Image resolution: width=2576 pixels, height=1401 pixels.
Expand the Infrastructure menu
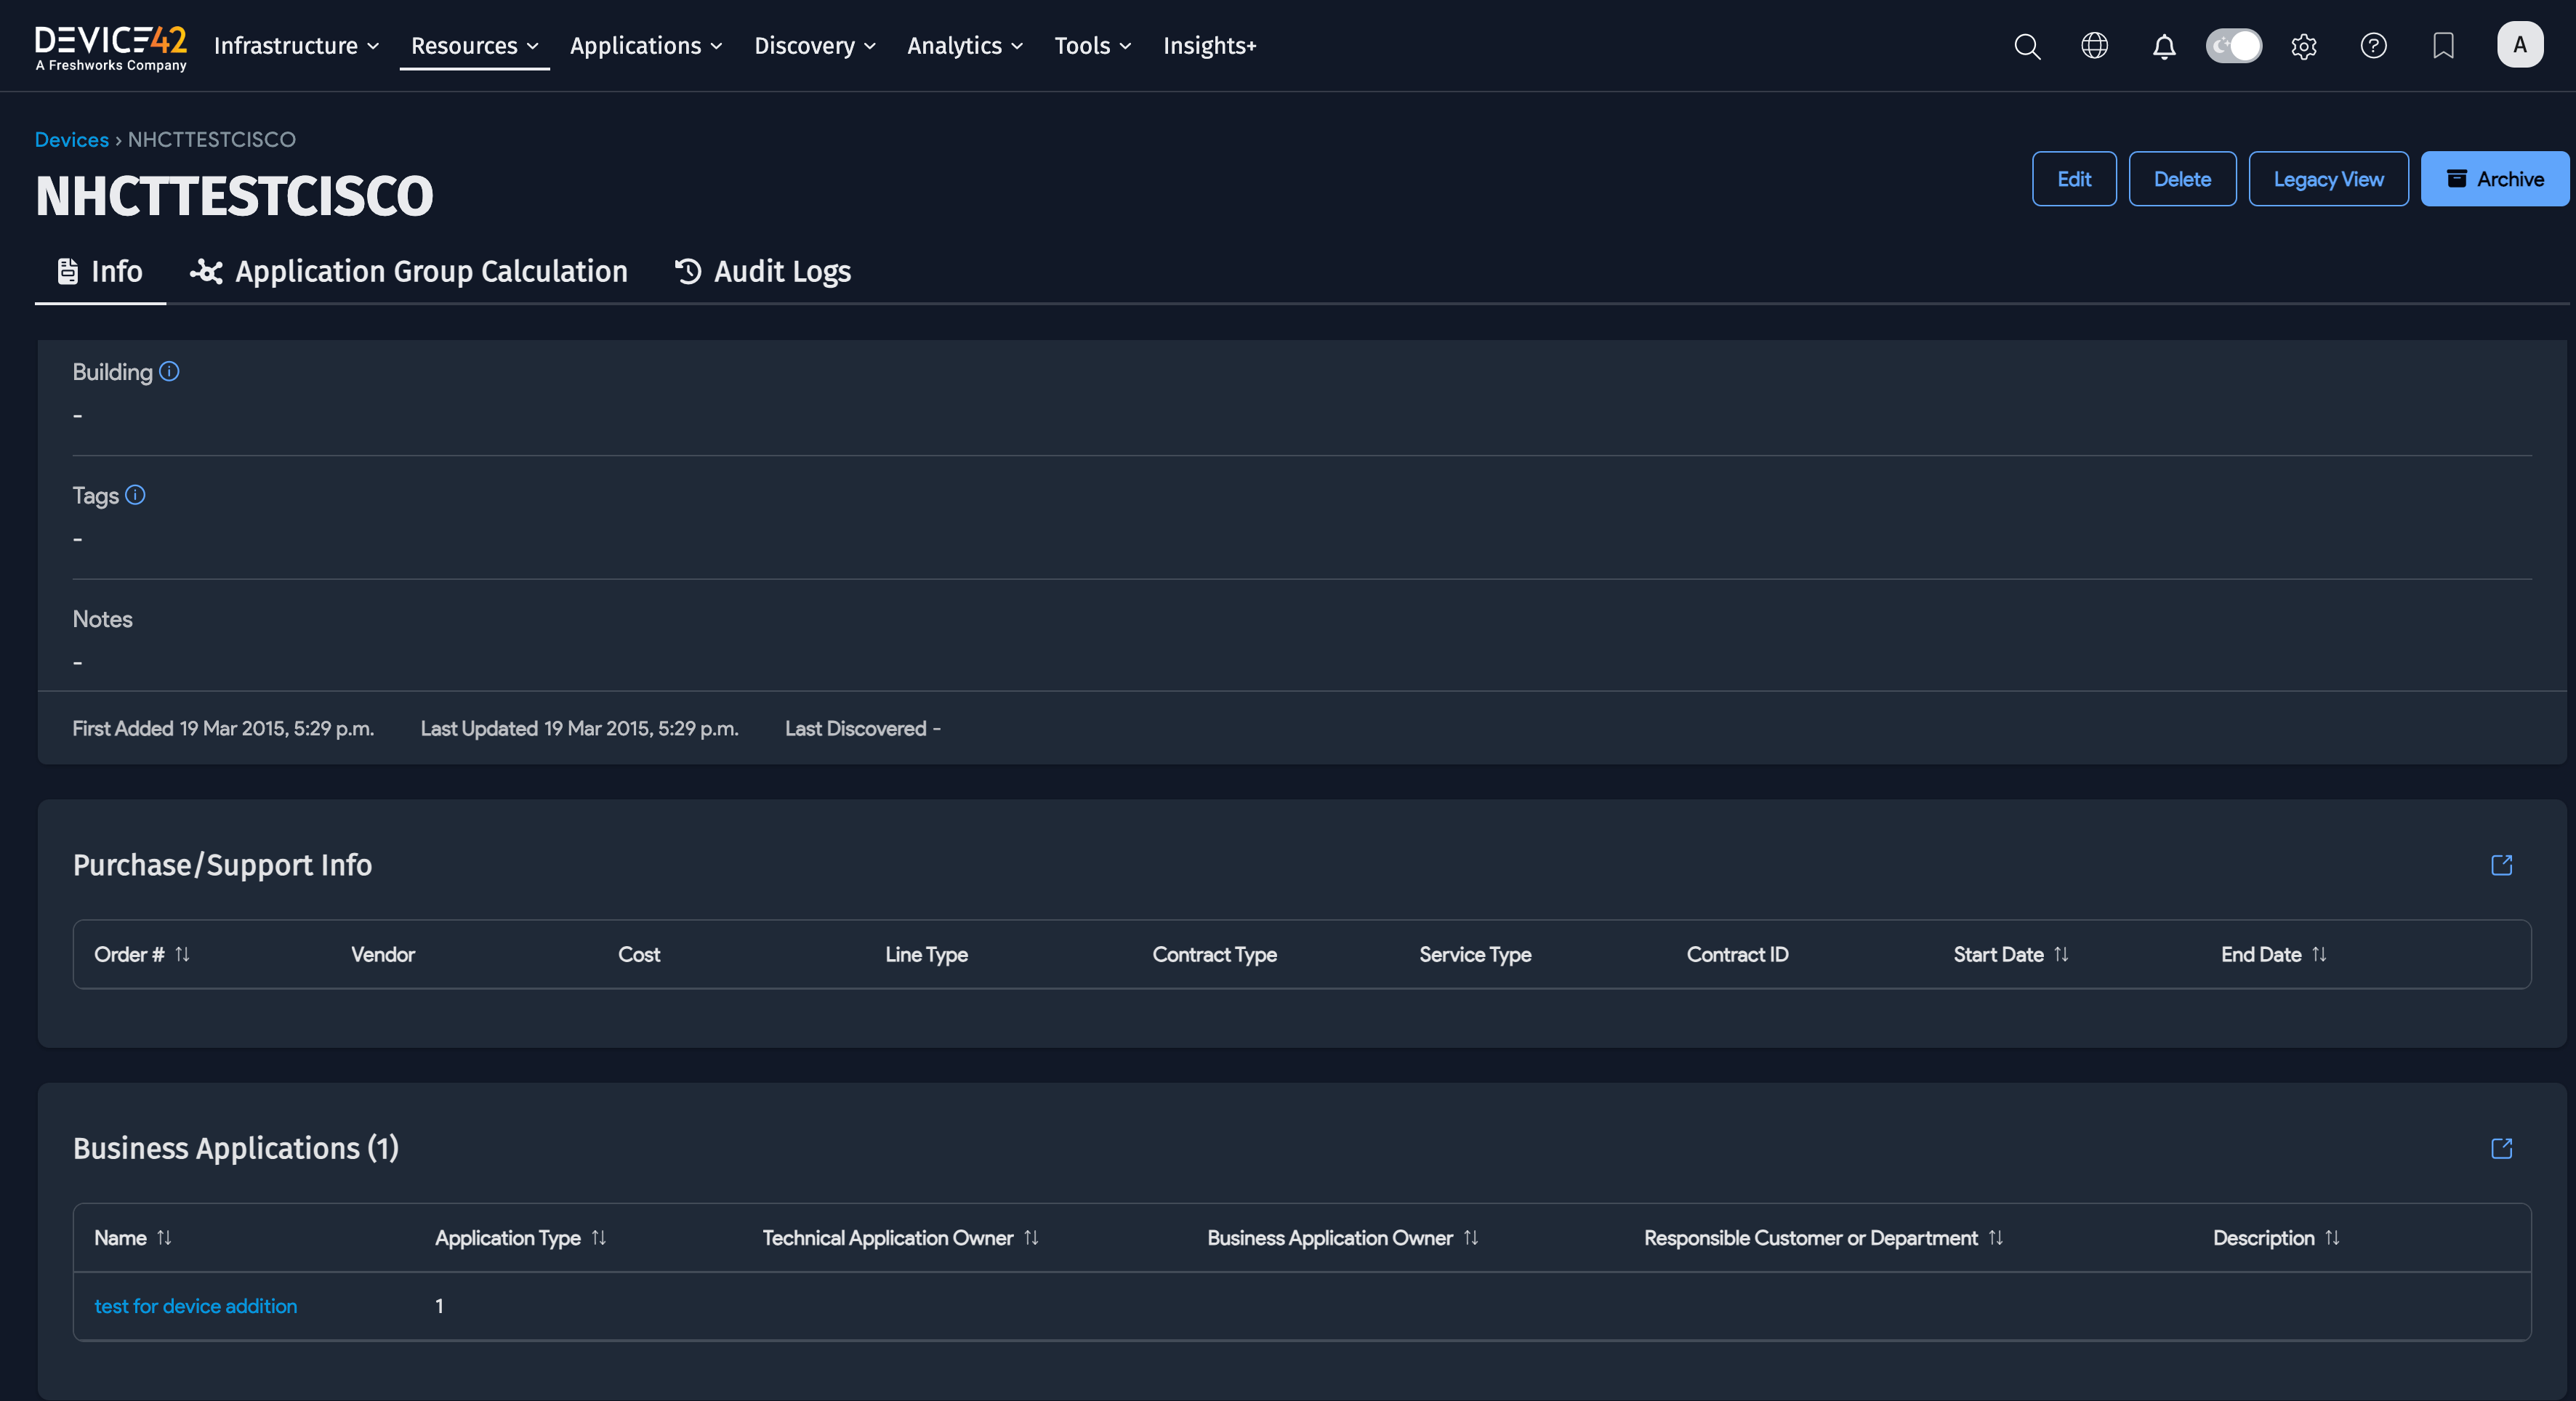pyautogui.click(x=296, y=46)
